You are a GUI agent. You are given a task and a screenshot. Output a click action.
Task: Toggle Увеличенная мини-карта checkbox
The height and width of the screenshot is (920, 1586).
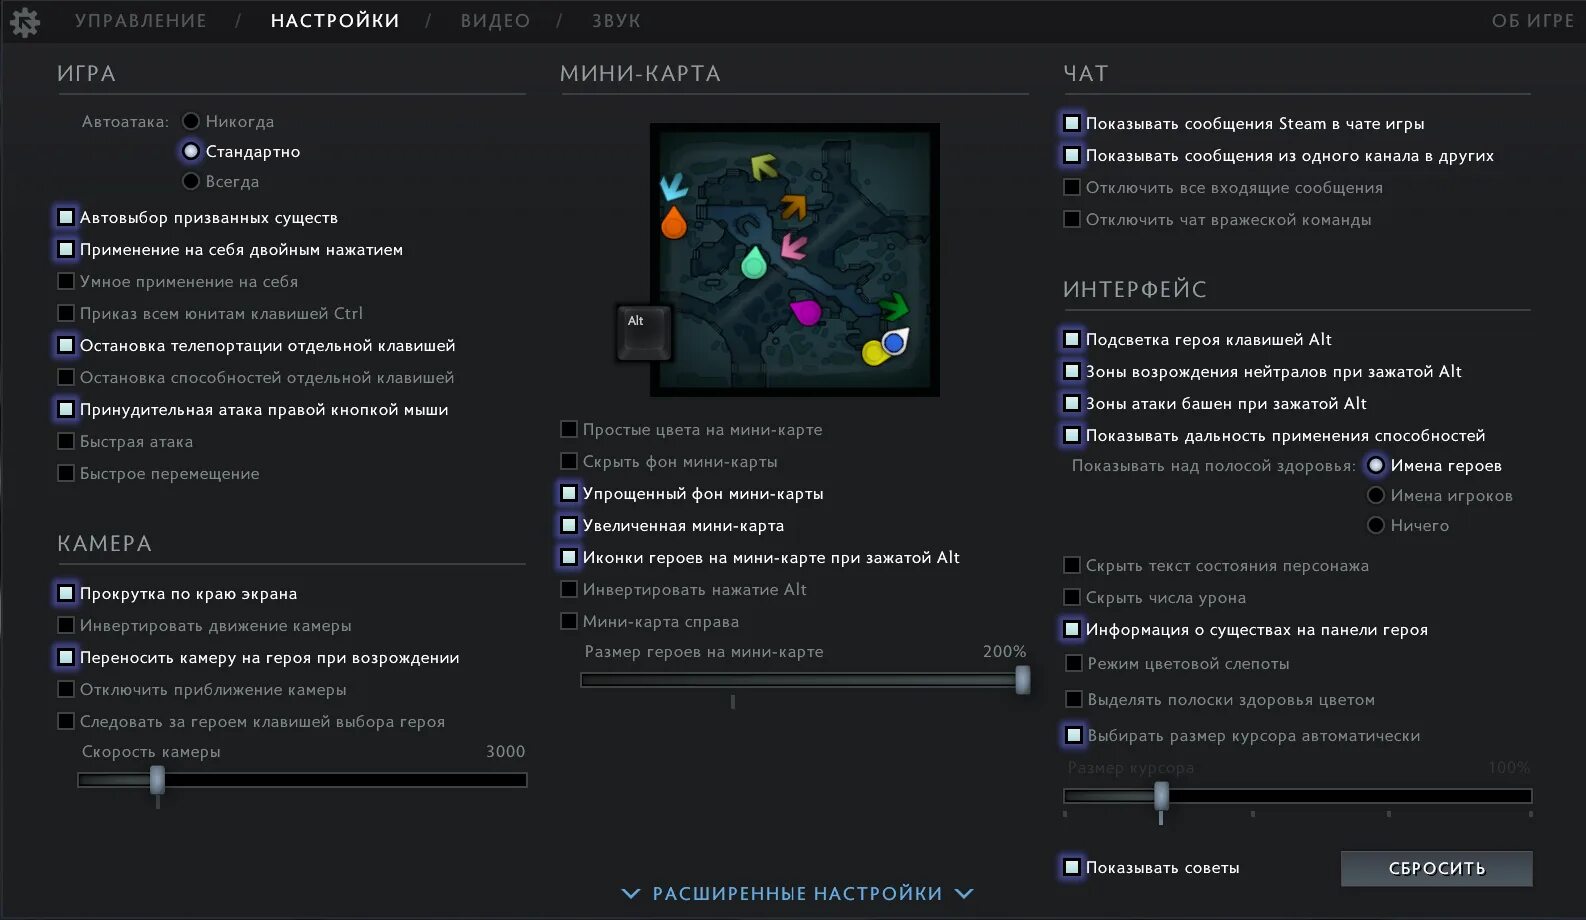pos(569,525)
